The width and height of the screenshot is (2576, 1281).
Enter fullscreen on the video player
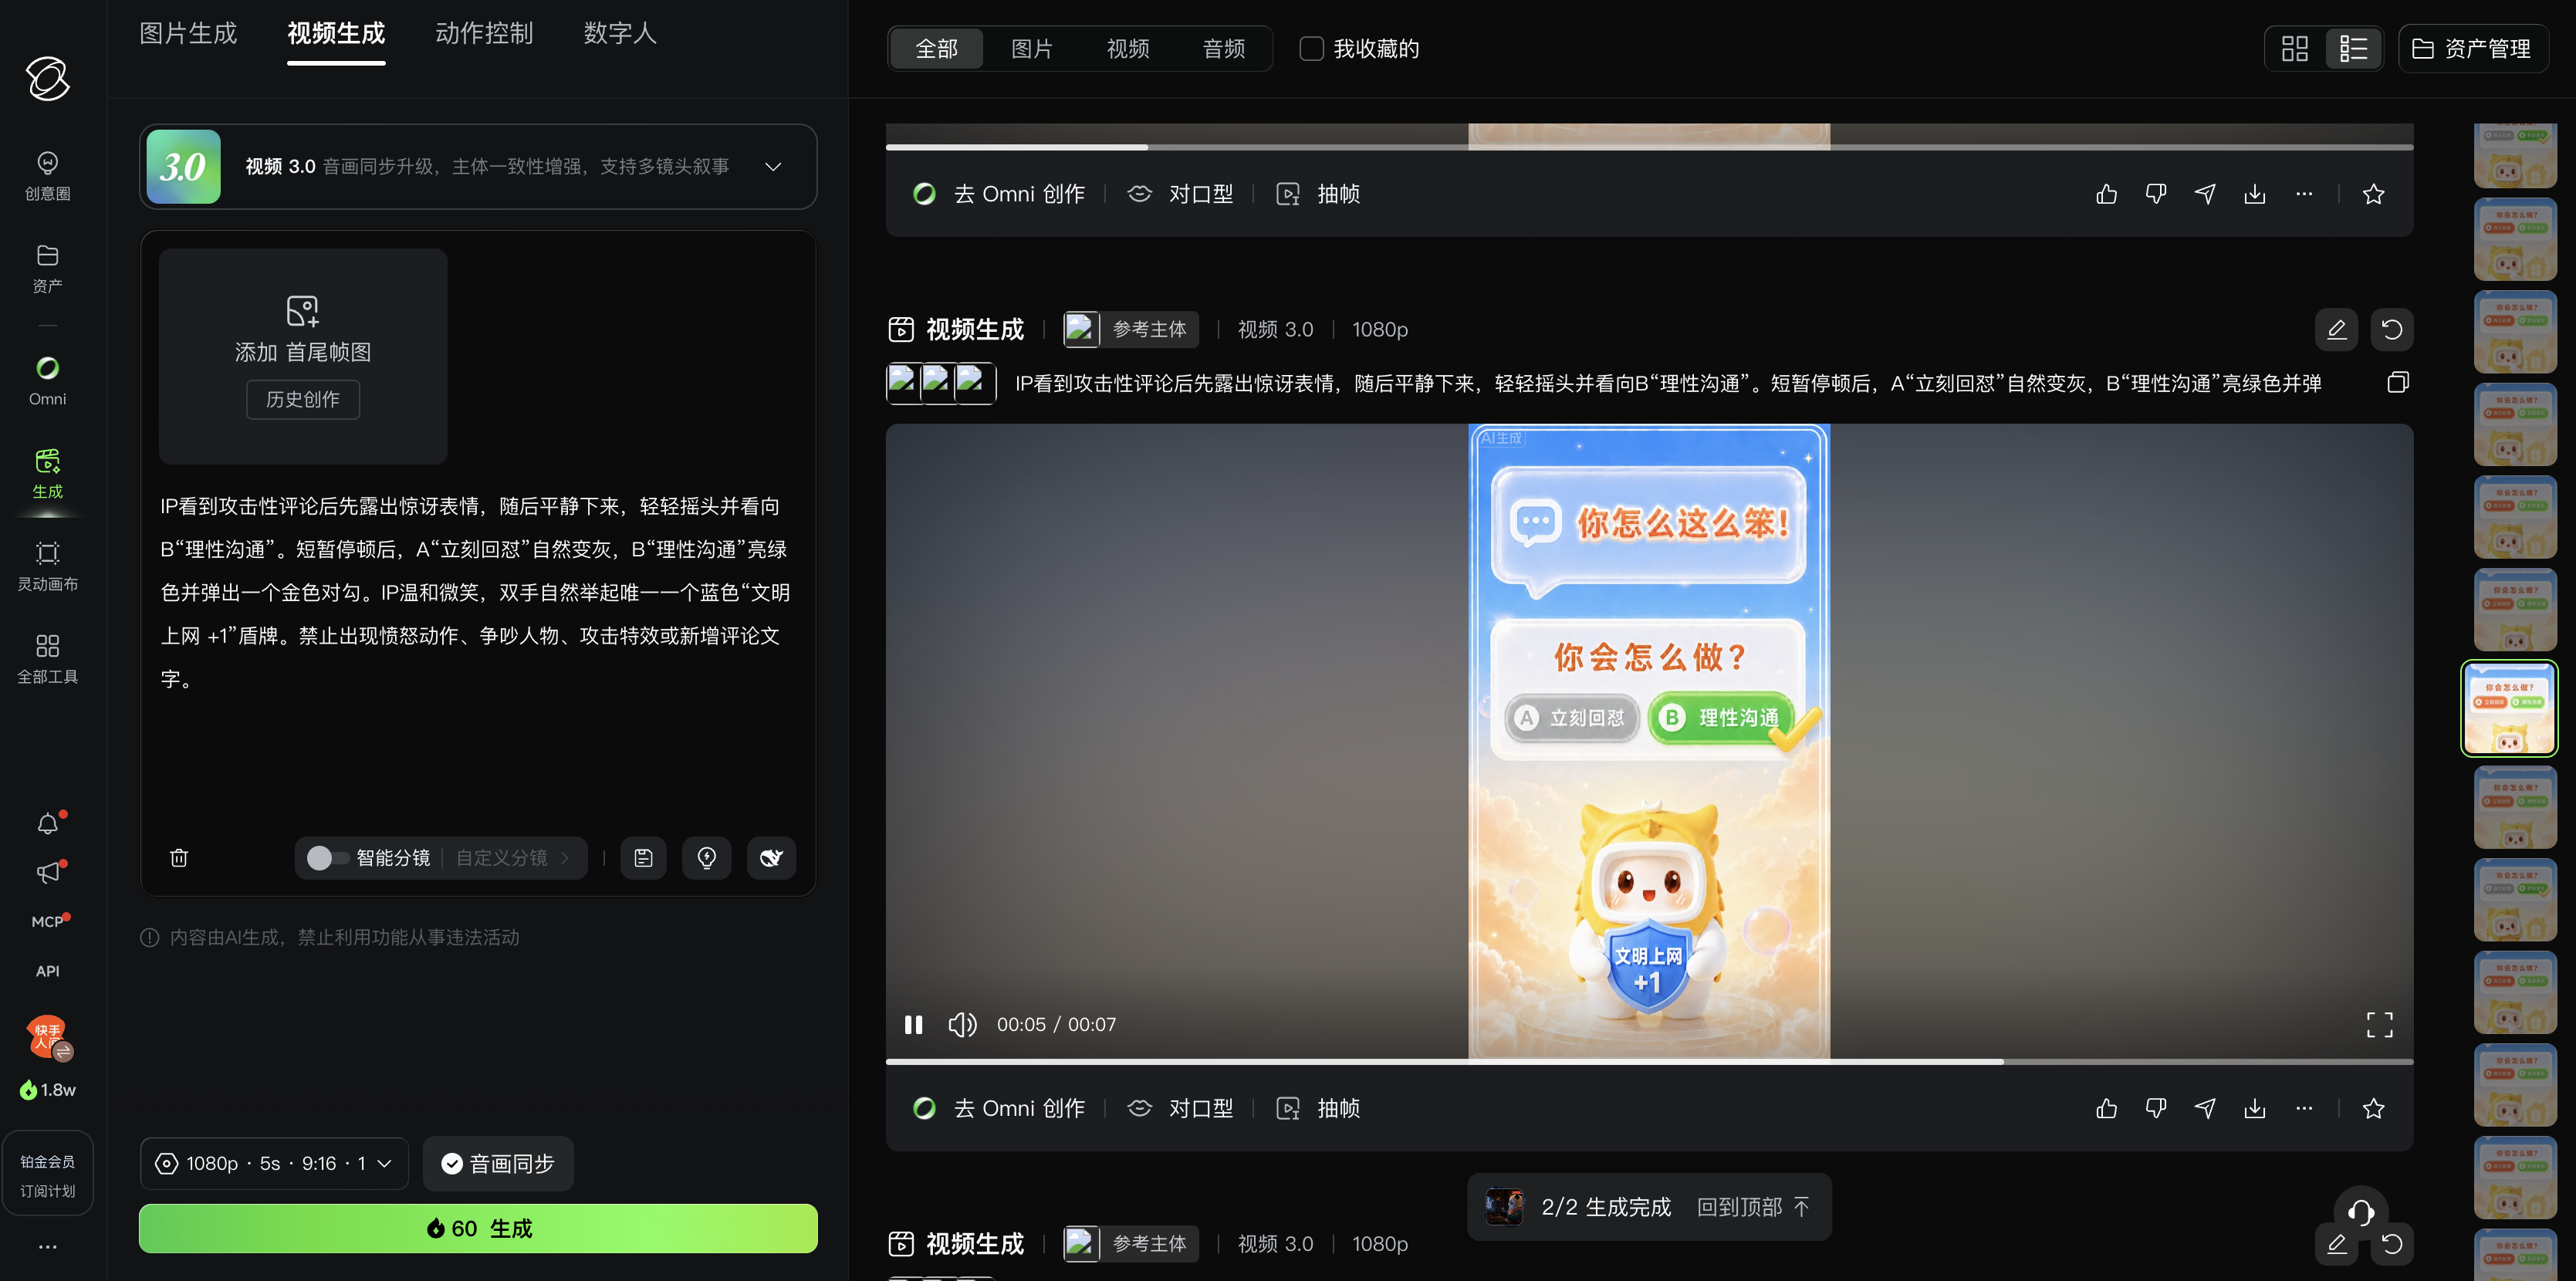2379,1024
